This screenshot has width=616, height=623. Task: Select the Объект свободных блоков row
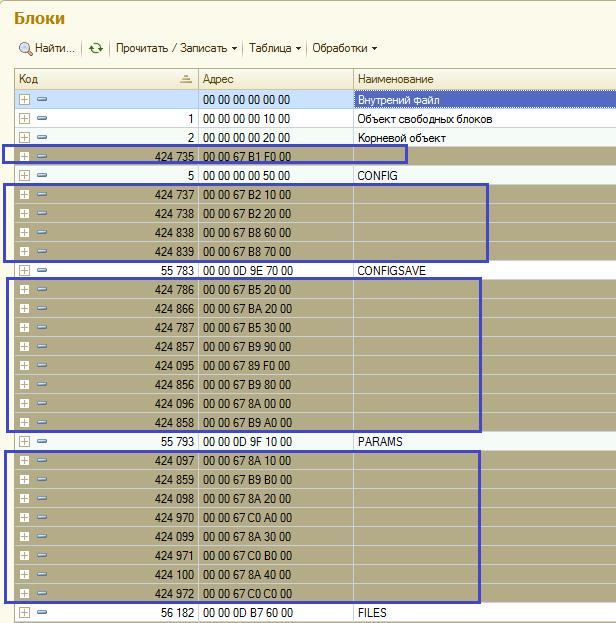coord(484,119)
